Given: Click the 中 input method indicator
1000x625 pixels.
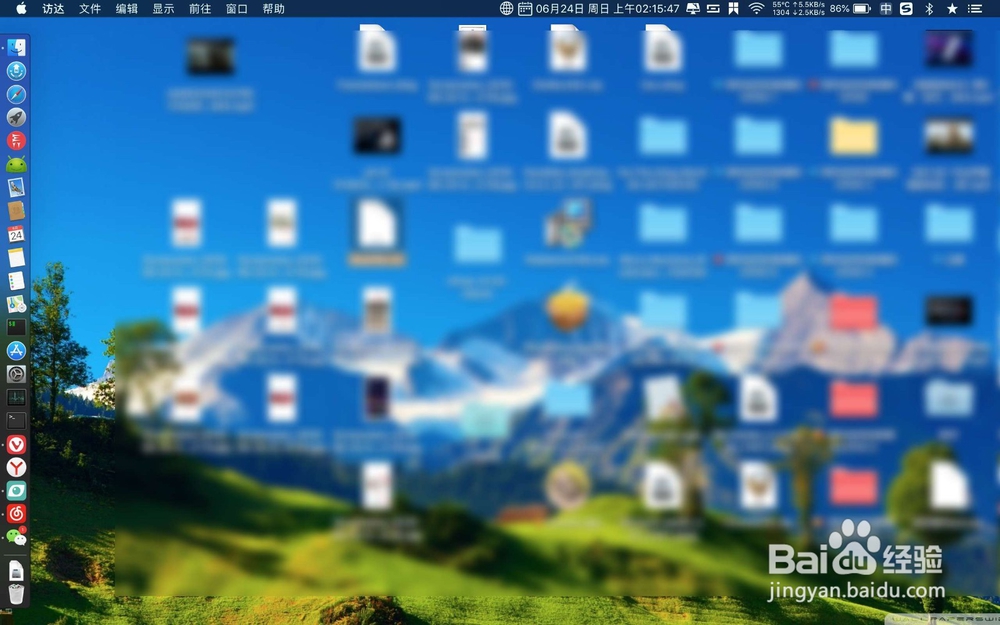Looking at the screenshot, I should click(886, 8).
